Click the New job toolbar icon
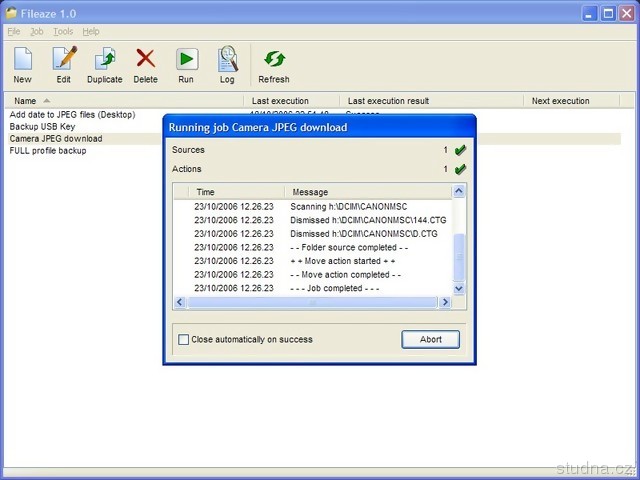Viewport: 640px width, 480px height. click(22, 60)
